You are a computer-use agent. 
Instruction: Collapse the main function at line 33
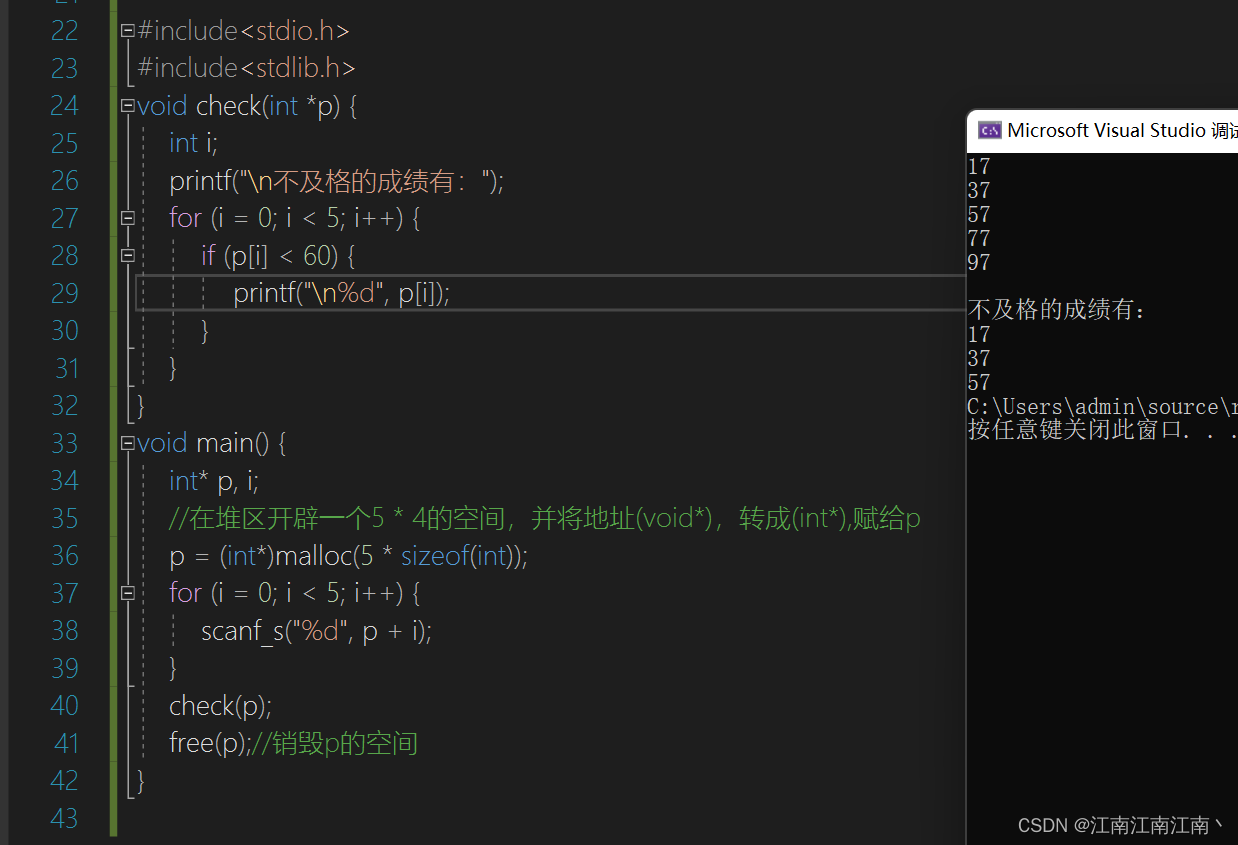coord(127,443)
